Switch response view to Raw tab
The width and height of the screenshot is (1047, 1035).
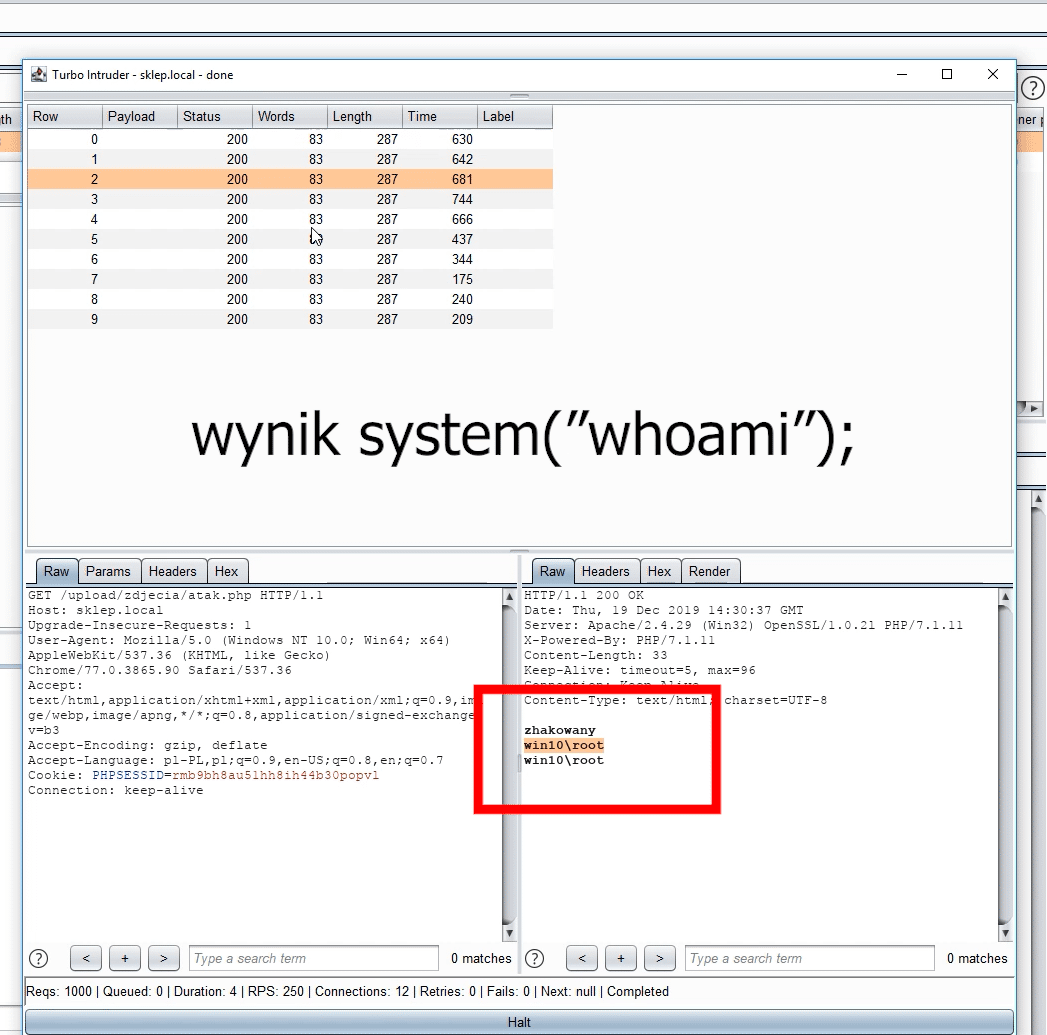(552, 571)
